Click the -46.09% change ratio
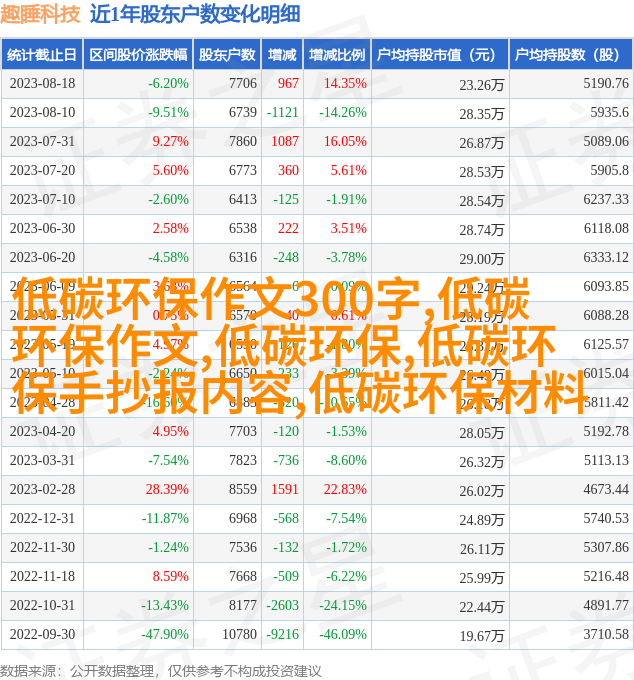 (x=343, y=635)
